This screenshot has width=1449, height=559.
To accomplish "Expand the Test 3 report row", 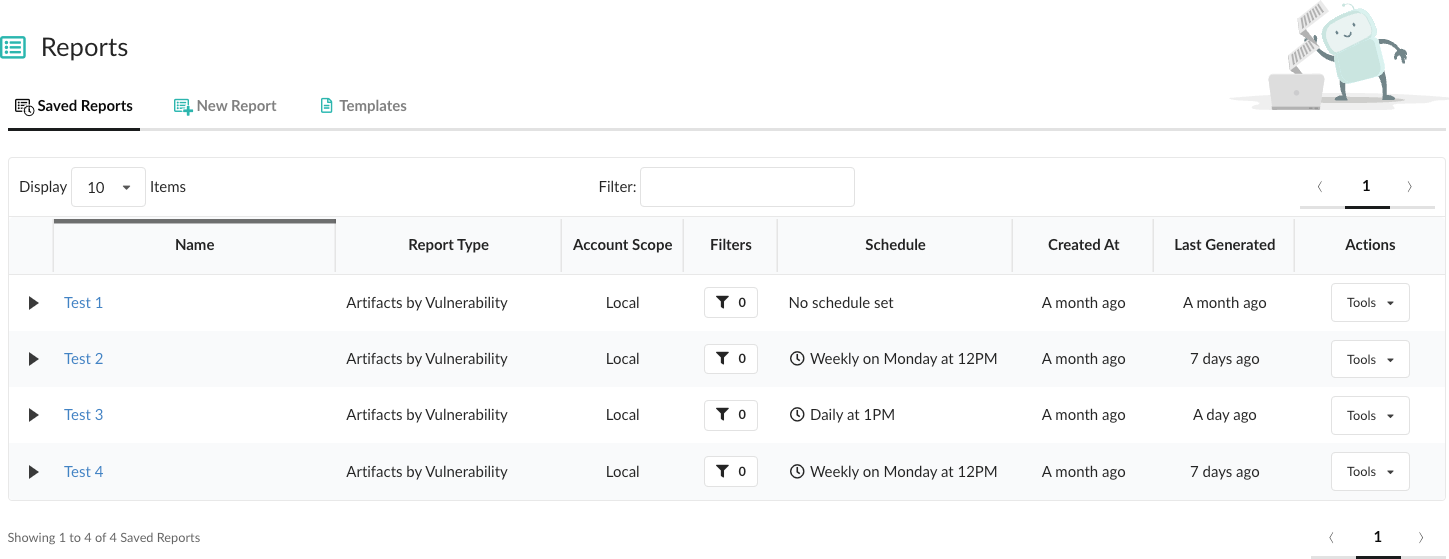I will (33, 415).
